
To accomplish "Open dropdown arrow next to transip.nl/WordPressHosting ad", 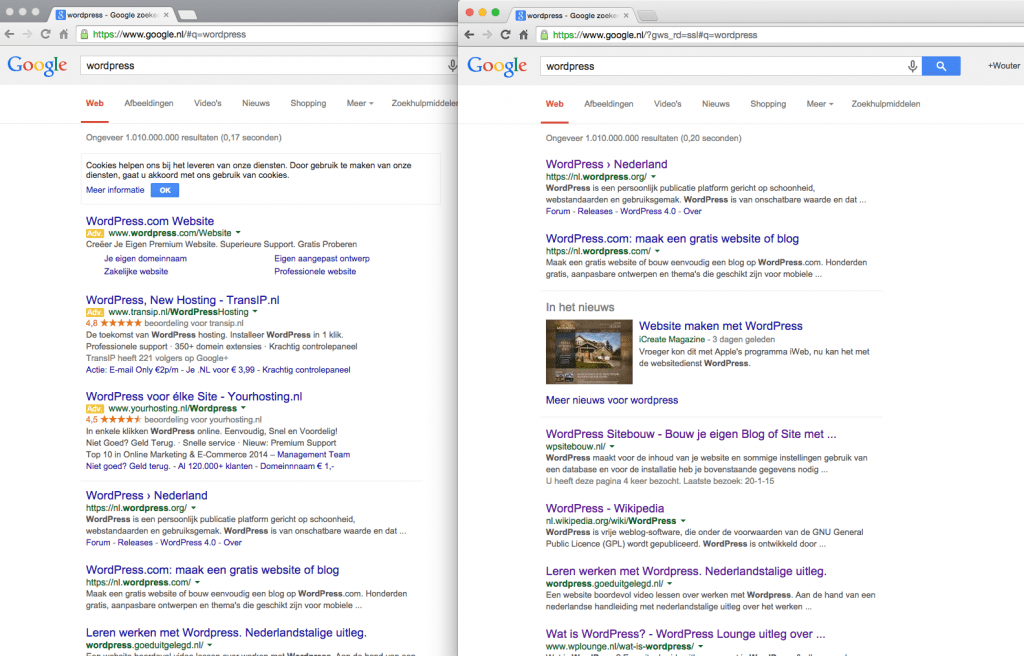I will click(255, 312).
